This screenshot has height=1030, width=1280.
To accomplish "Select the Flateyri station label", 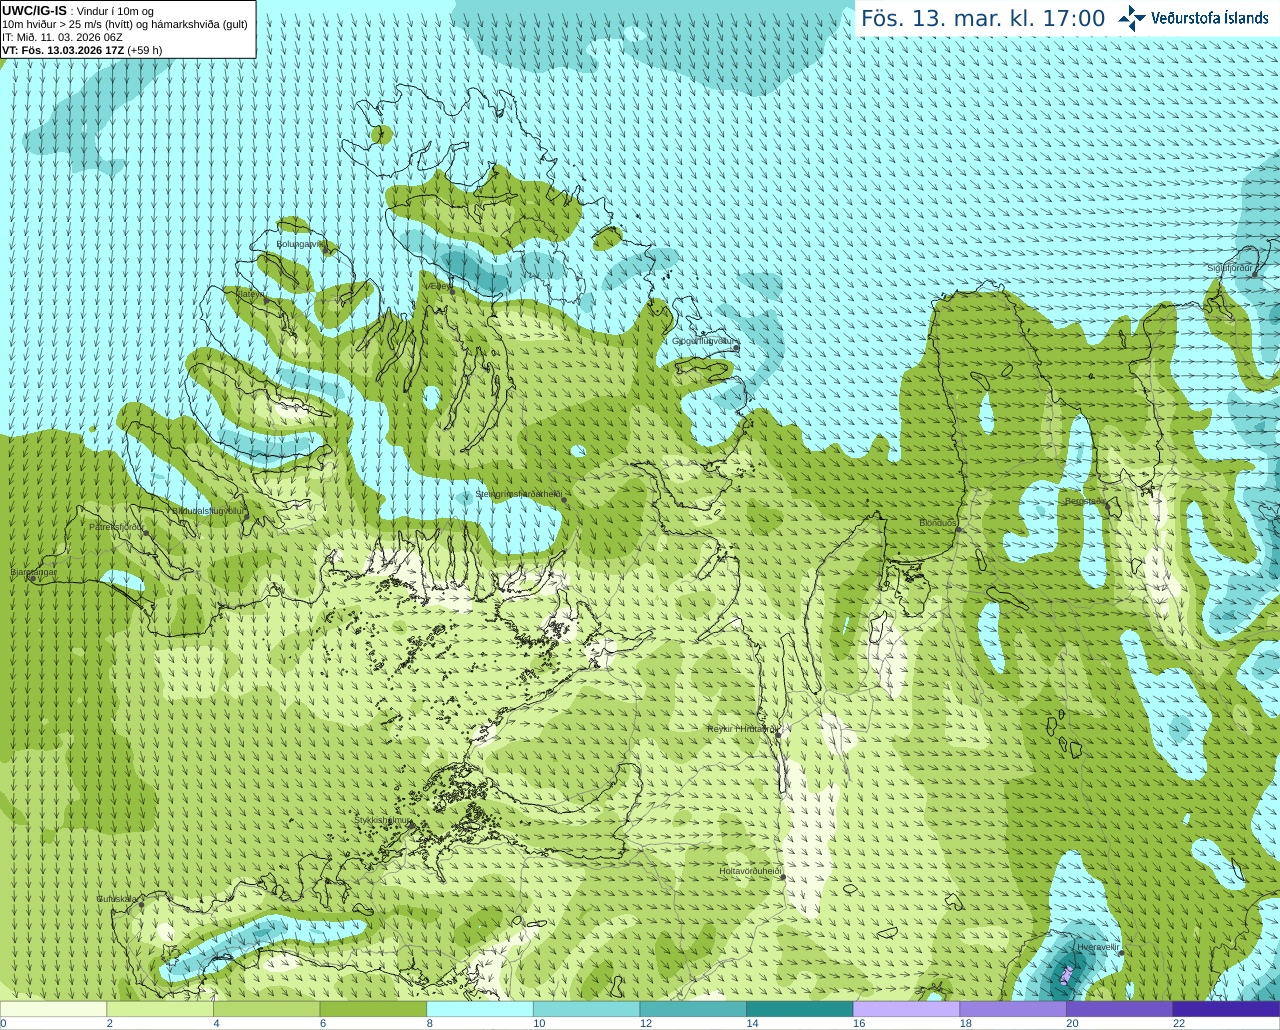I will [251, 294].
